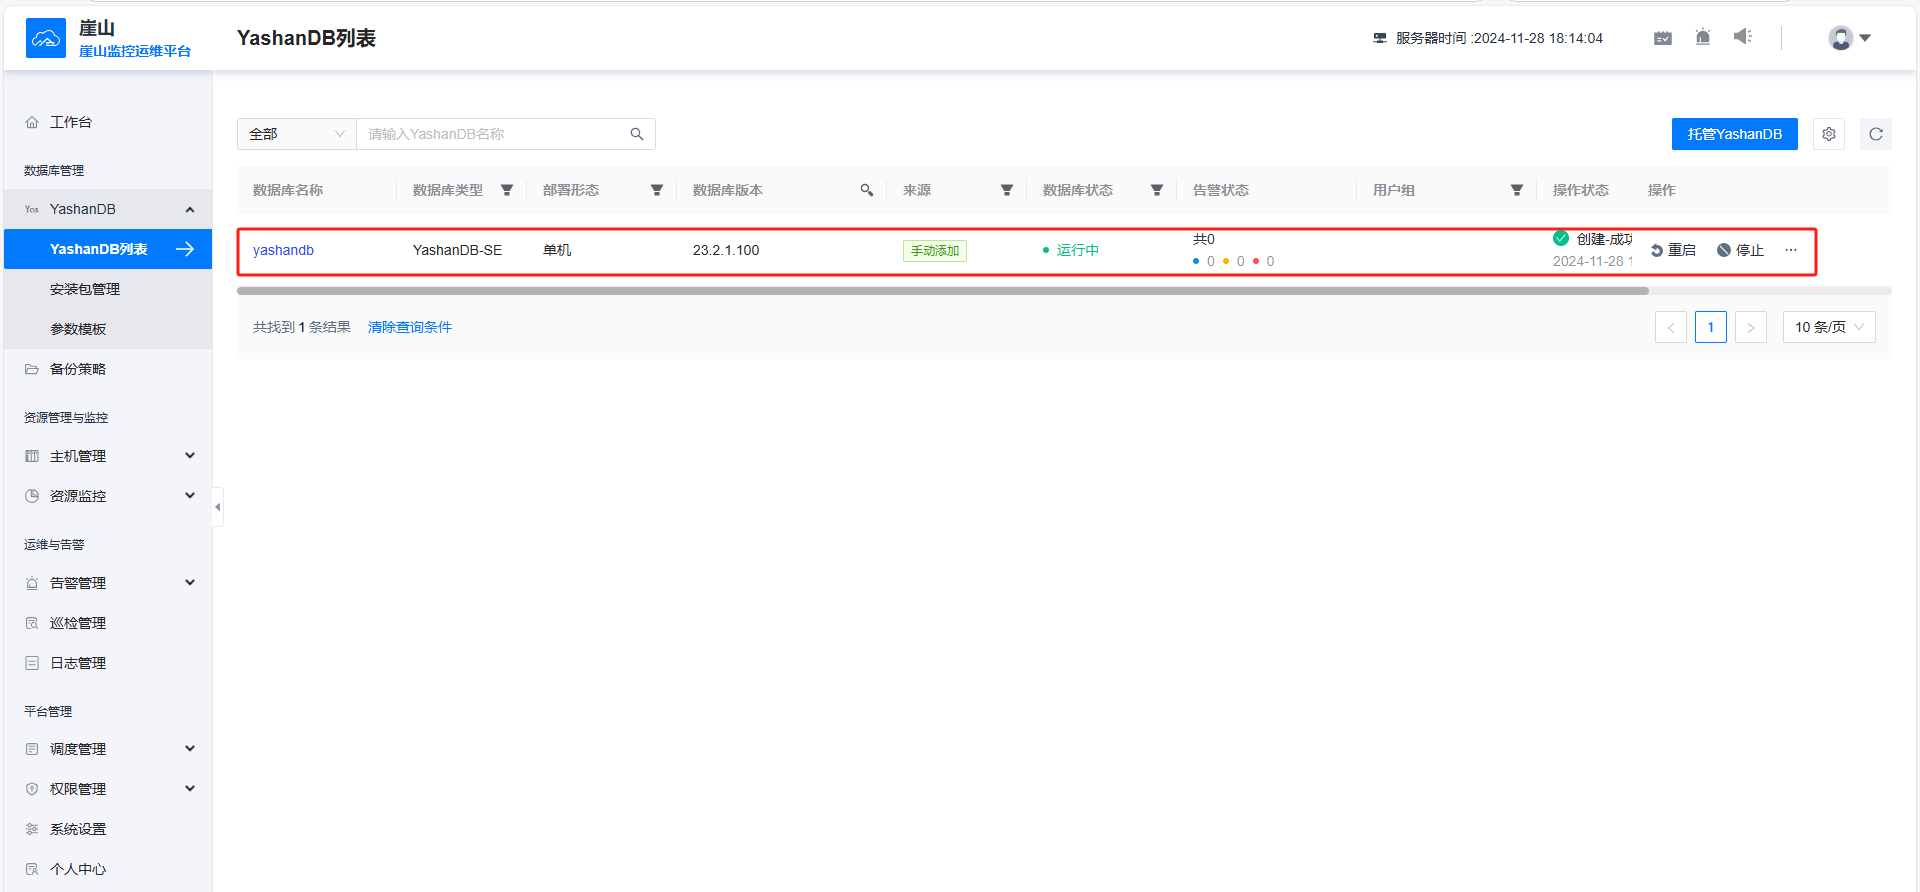Open table column settings gear
The image size is (1920, 892).
tap(1829, 134)
